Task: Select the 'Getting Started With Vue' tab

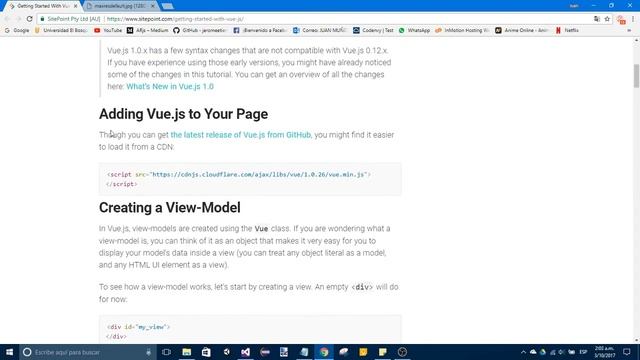Action: (43, 6)
